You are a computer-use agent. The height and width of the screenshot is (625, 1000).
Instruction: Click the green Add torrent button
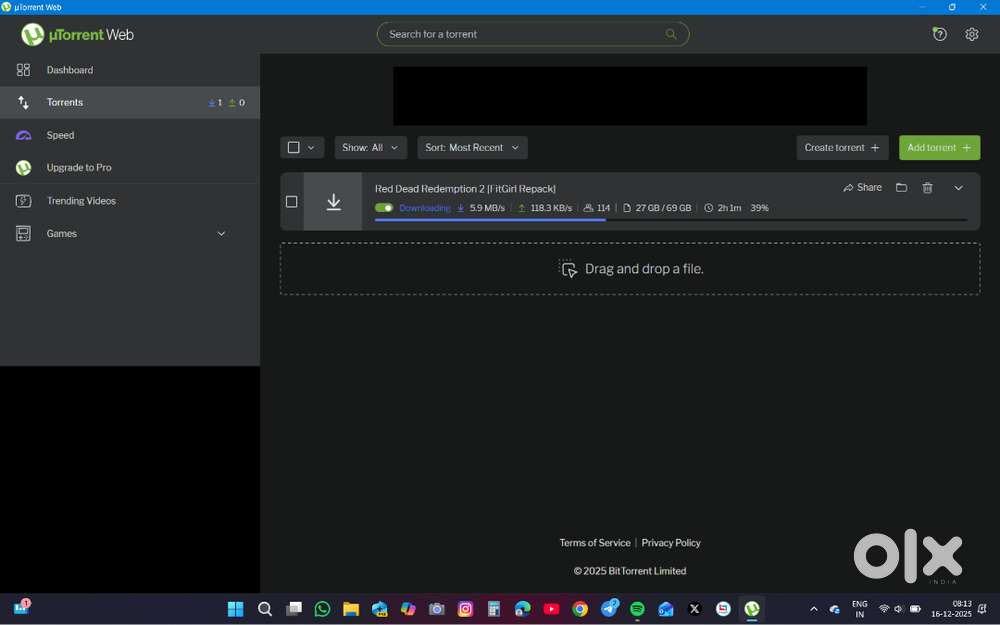click(939, 148)
